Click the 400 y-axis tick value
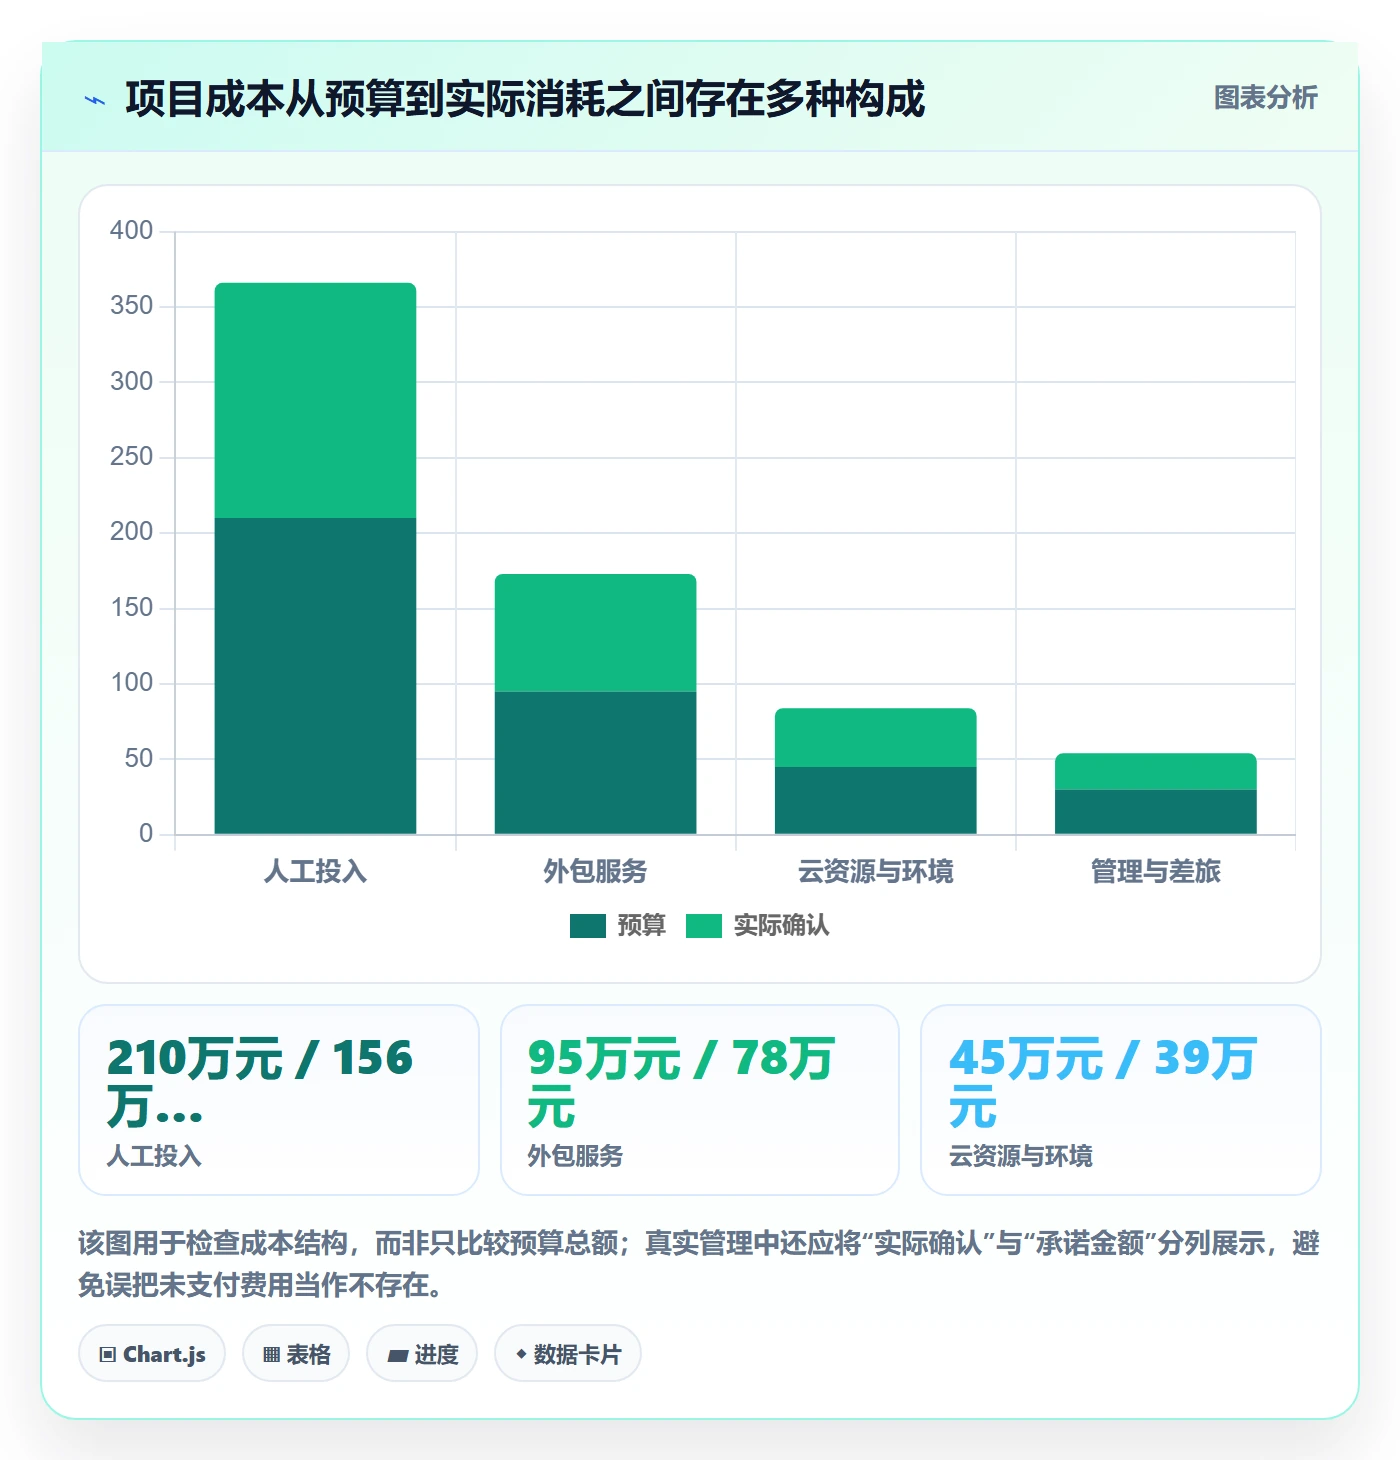 coord(132,231)
